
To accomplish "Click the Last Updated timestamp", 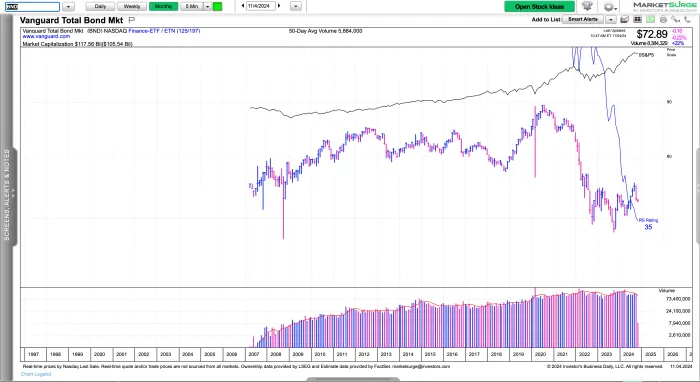I will tap(608, 33).
